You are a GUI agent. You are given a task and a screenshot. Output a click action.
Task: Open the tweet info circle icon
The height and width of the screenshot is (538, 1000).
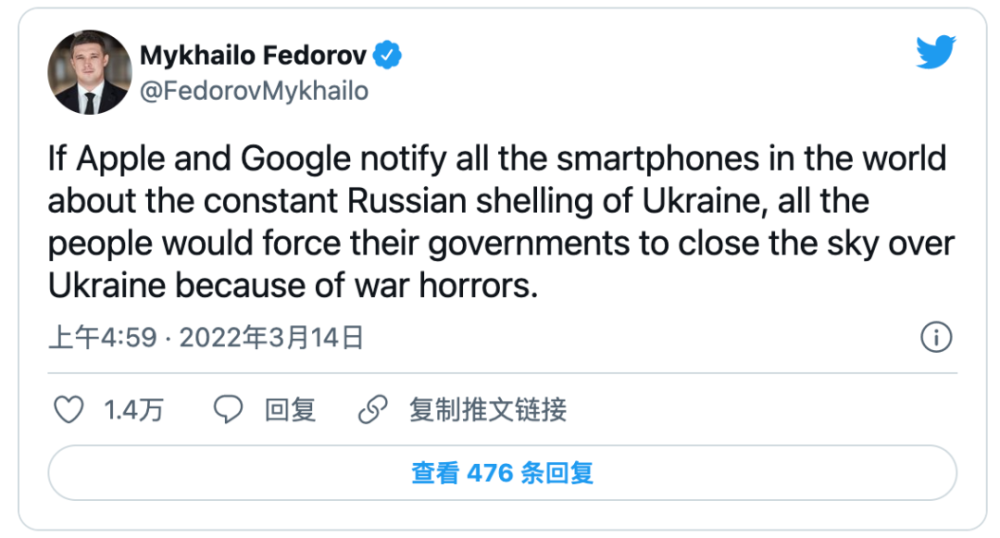(x=936, y=337)
